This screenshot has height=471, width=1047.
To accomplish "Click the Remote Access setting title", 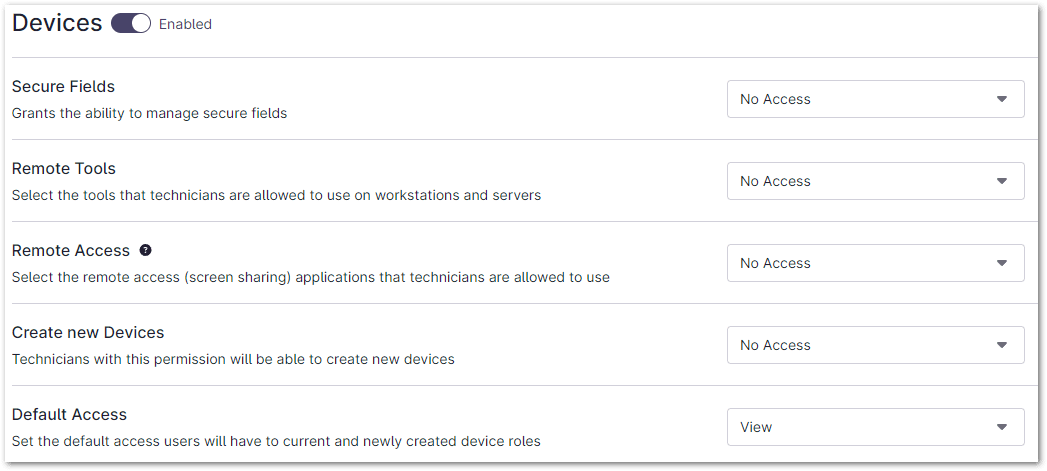I will 70,250.
